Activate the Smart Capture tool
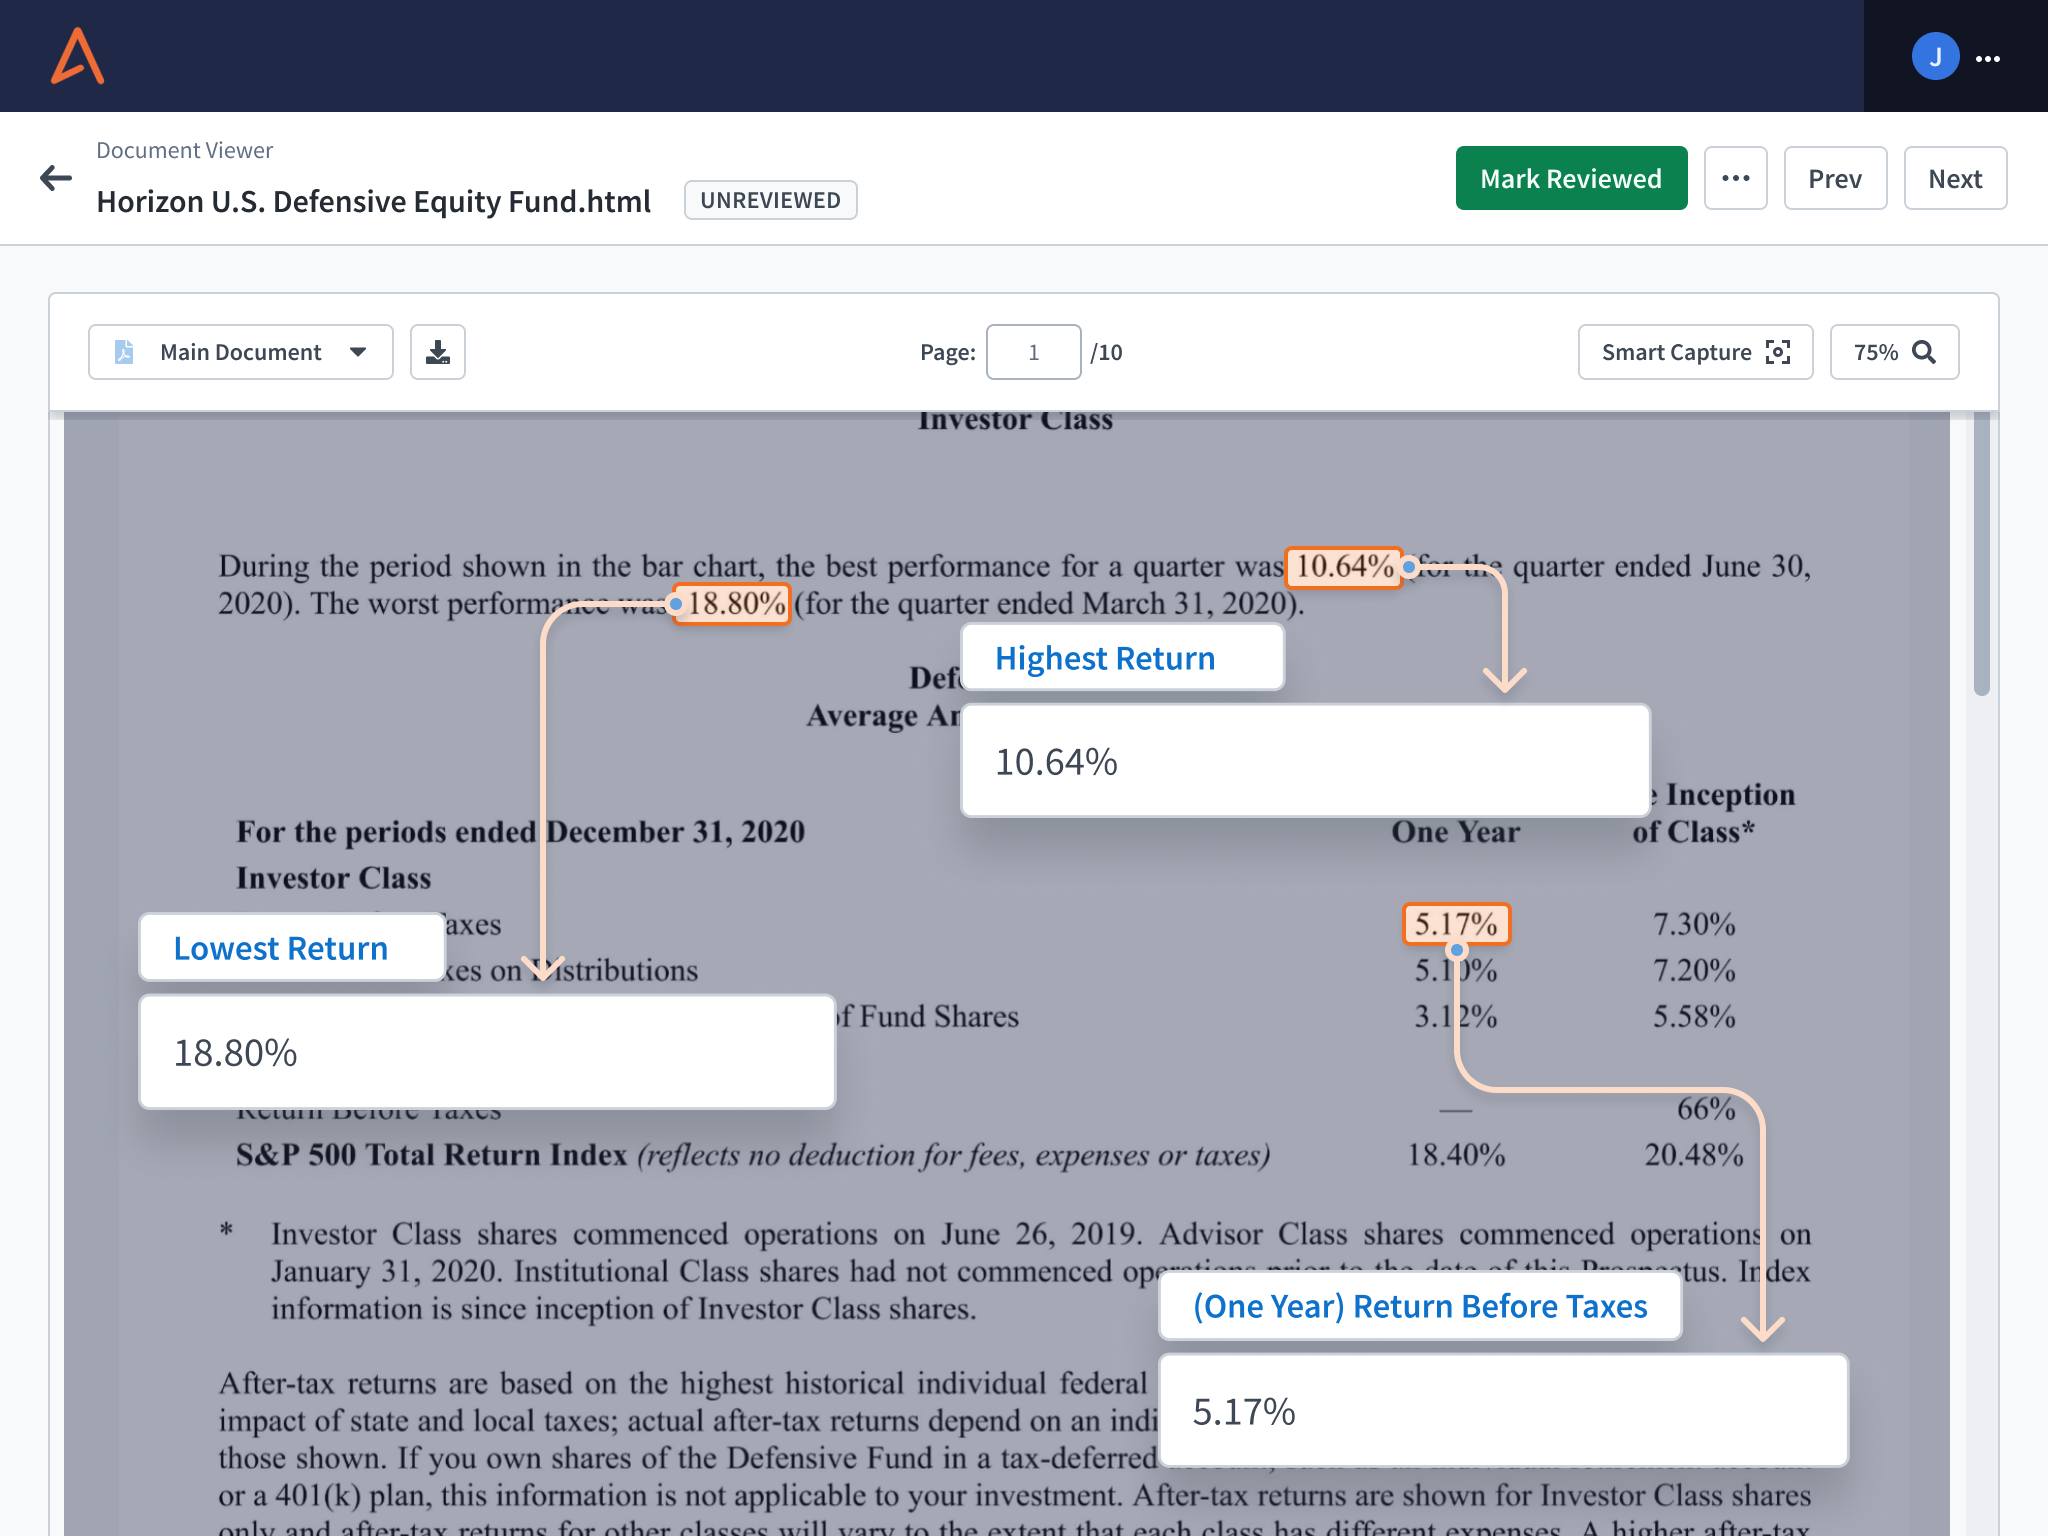The height and width of the screenshot is (1536, 2048). tap(1694, 352)
